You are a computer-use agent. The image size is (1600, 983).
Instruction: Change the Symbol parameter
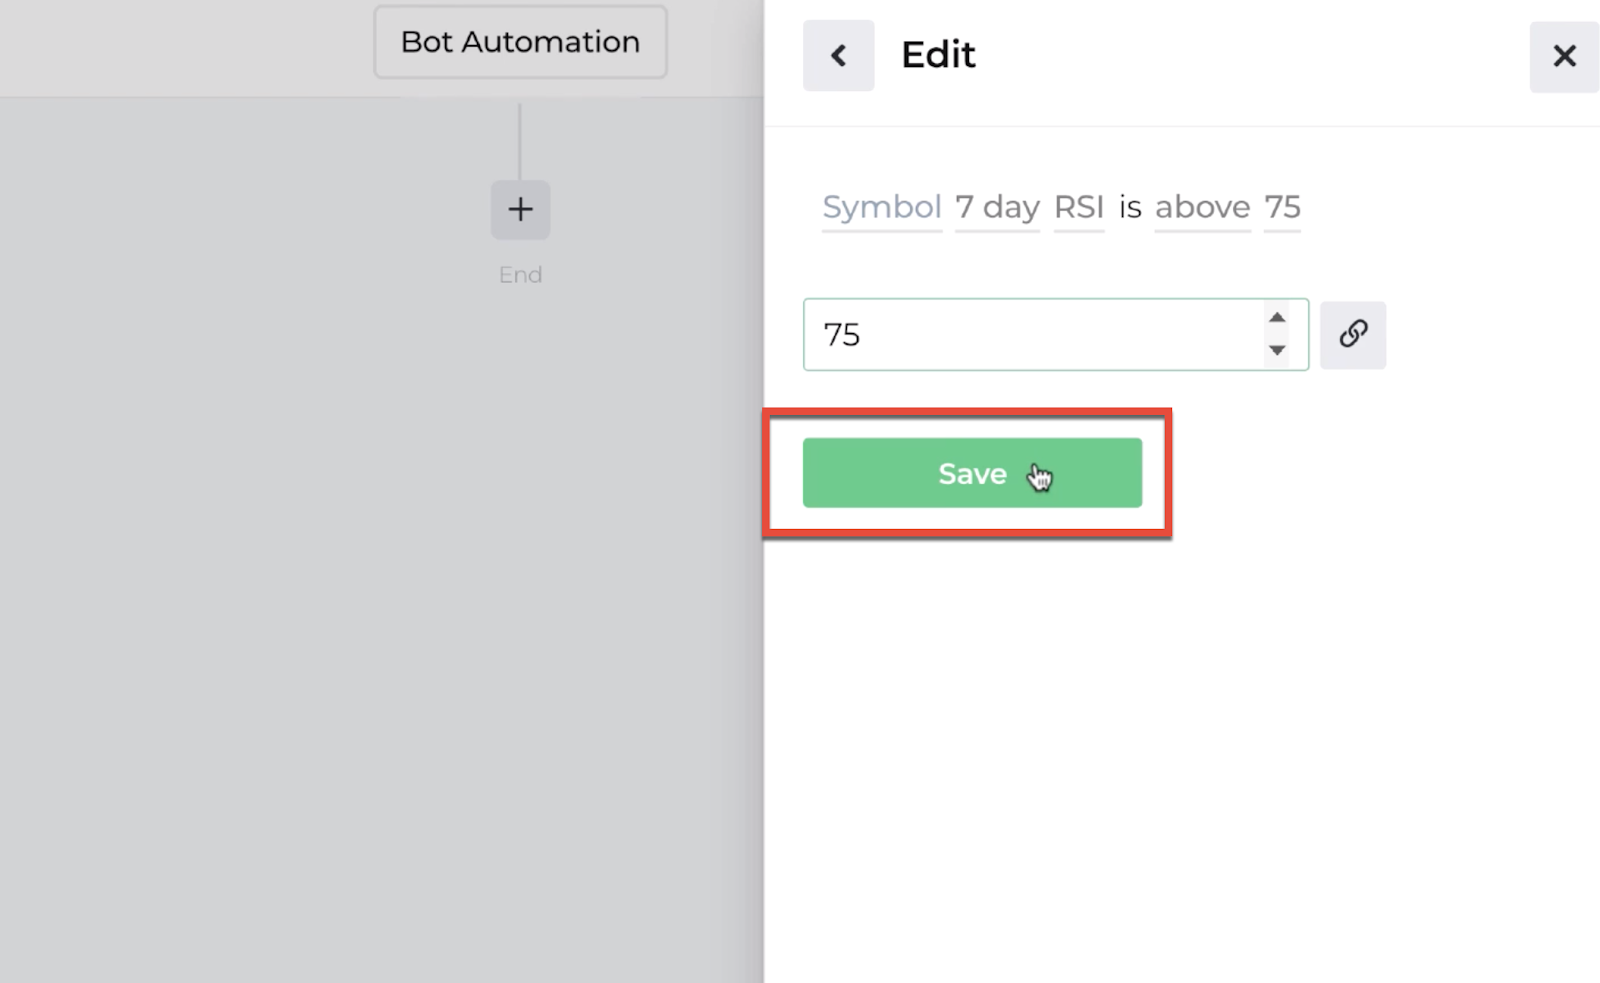click(882, 207)
